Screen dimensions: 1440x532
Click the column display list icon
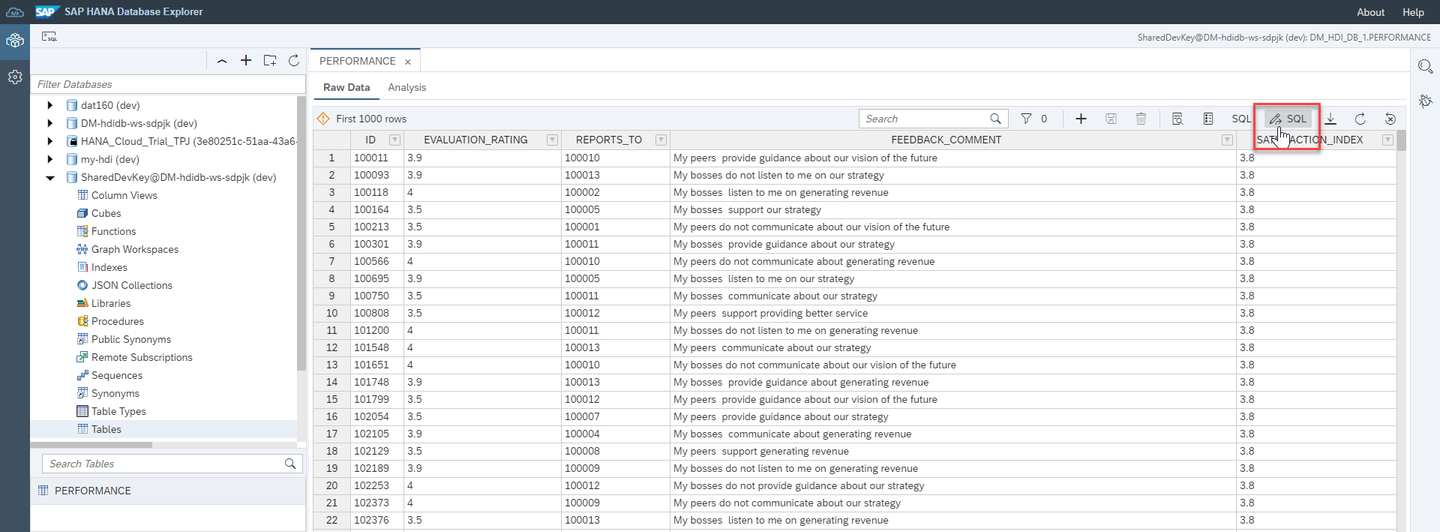click(x=1208, y=118)
